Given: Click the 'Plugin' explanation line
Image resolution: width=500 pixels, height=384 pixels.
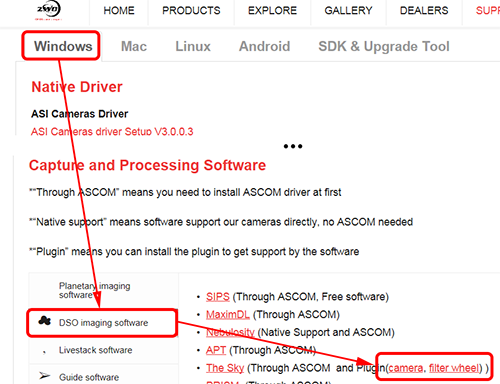Looking at the screenshot, I should point(194,252).
